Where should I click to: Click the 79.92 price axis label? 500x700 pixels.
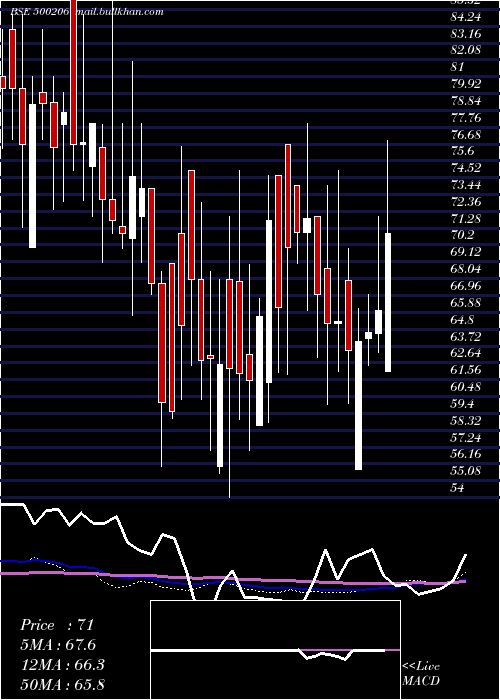click(466, 84)
